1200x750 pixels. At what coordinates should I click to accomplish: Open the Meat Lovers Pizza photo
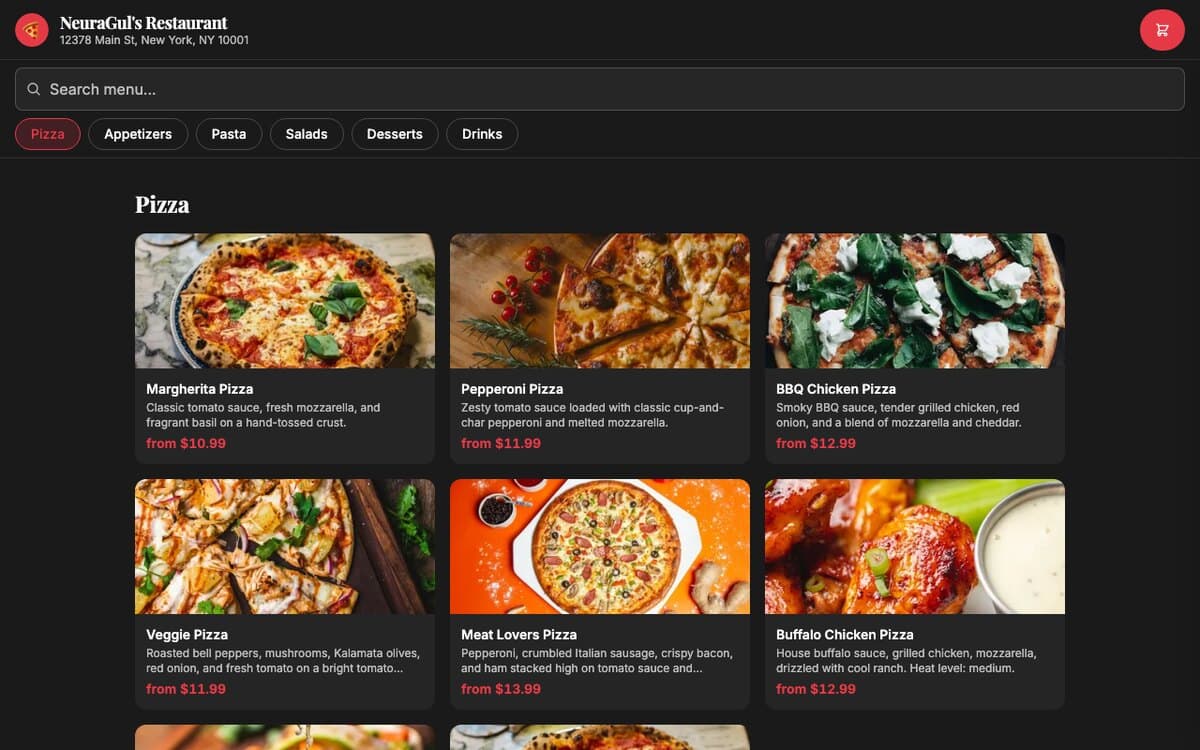[x=600, y=547]
